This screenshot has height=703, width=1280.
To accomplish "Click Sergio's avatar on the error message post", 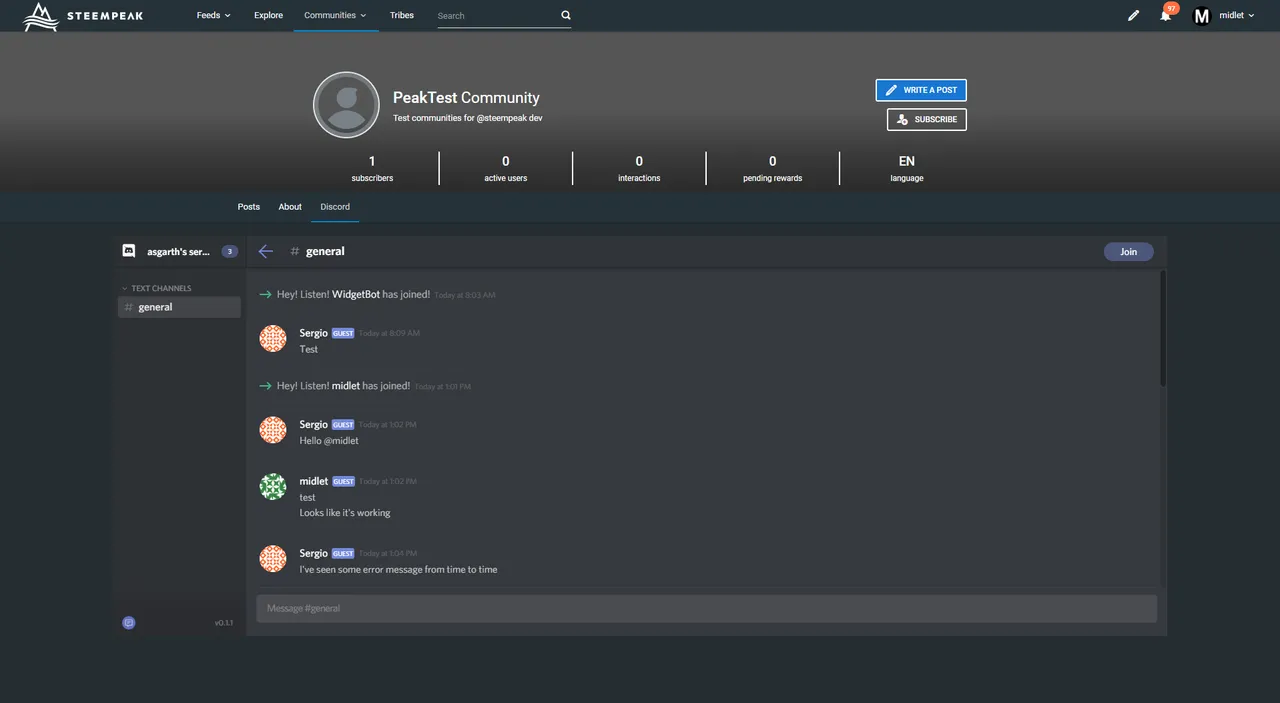I will click(273, 559).
